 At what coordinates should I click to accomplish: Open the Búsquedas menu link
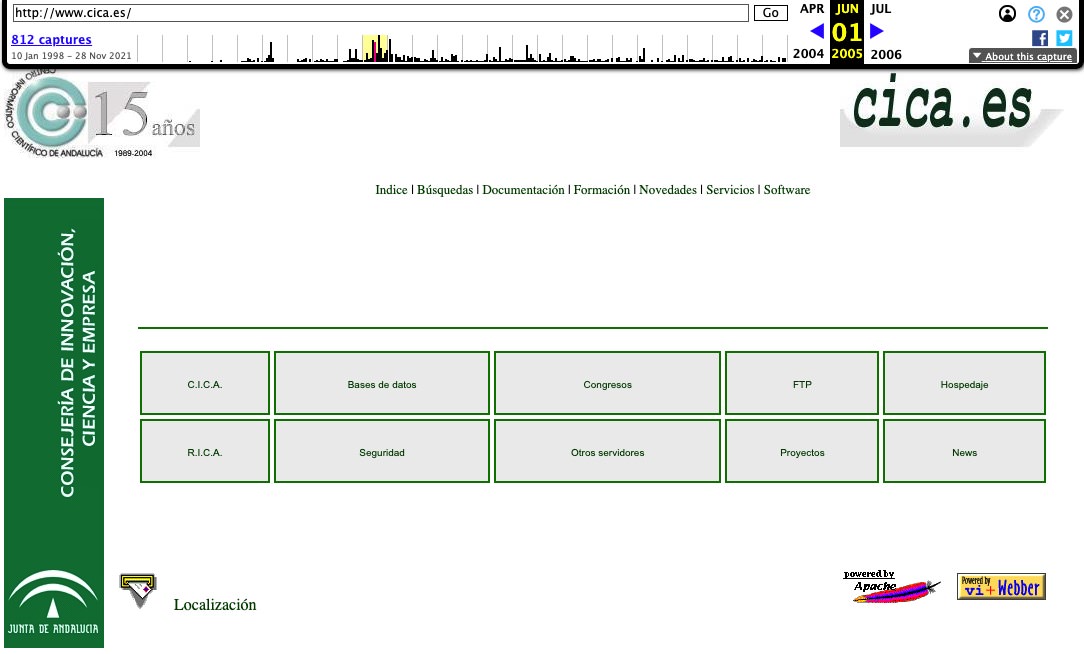pyautogui.click(x=445, y=190)
